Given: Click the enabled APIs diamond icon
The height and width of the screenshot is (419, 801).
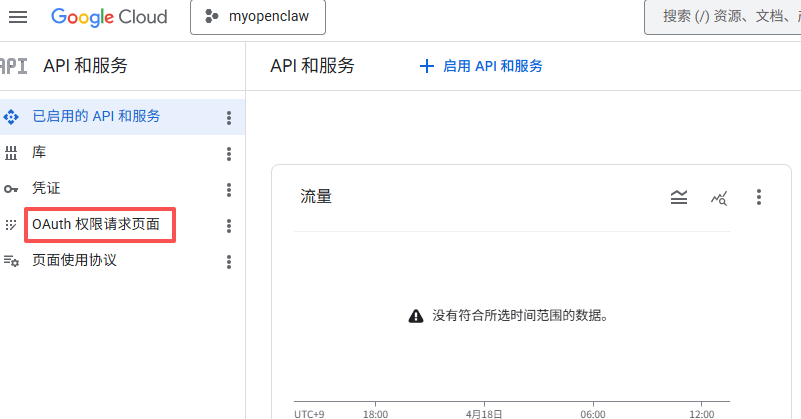Looking at the screenshot, I should 11,117.
